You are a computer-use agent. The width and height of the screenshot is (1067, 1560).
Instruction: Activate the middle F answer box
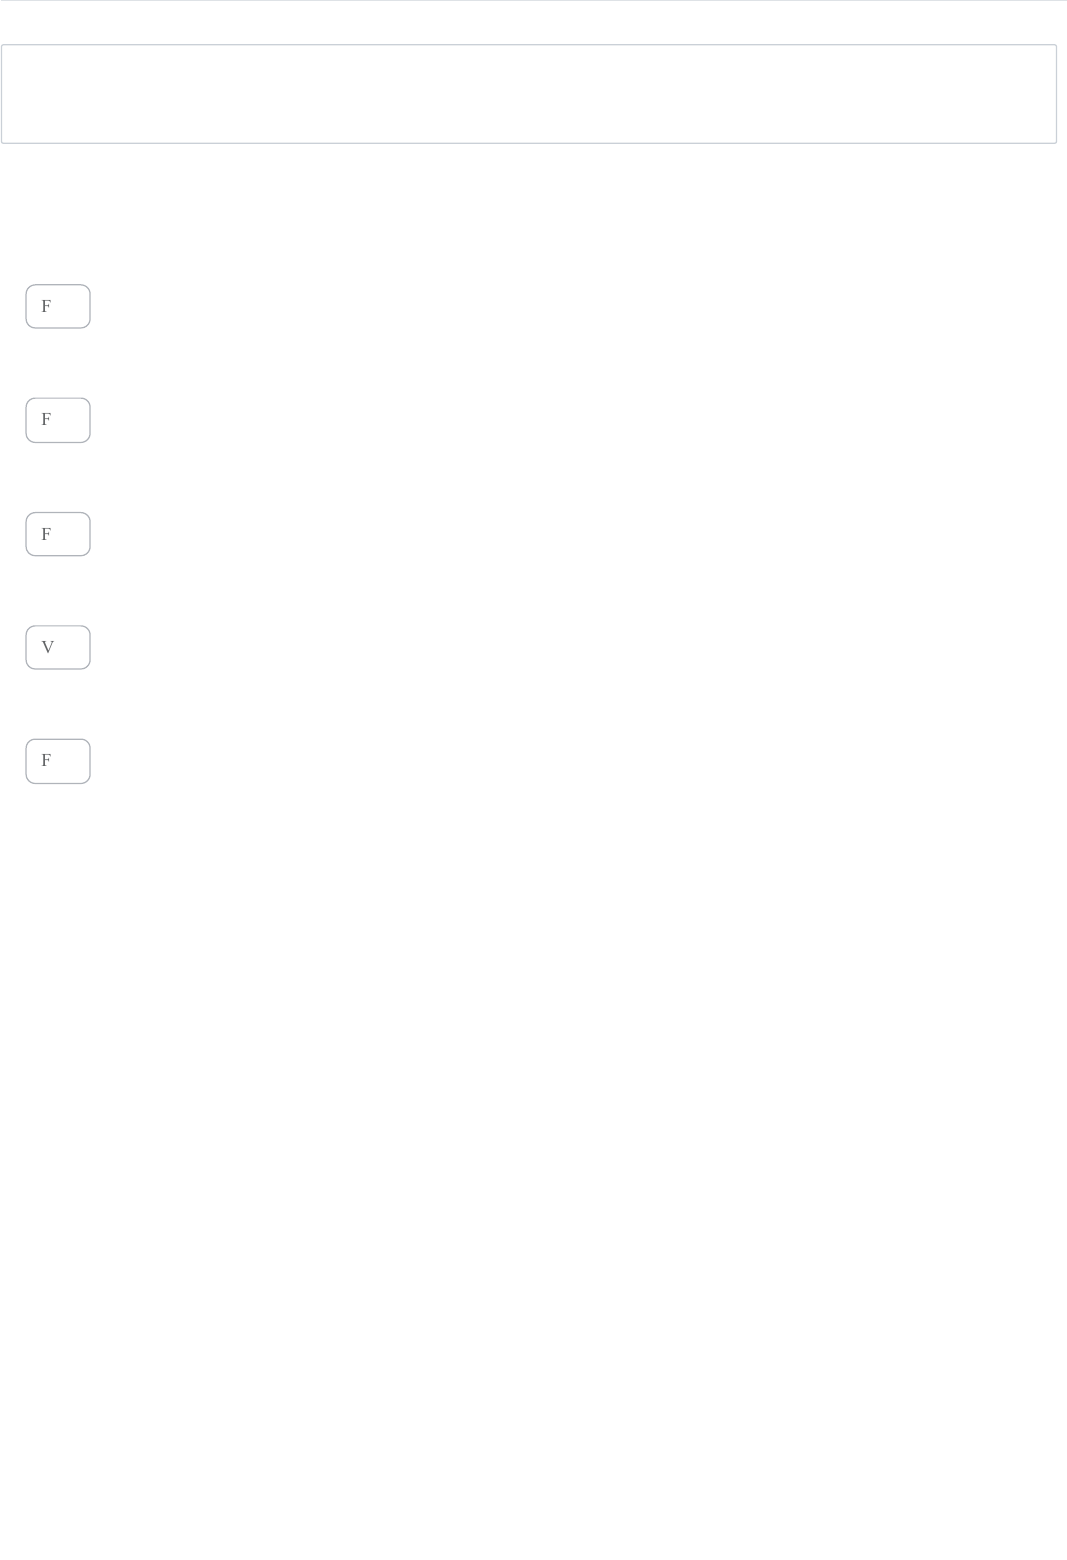point(58,534)
